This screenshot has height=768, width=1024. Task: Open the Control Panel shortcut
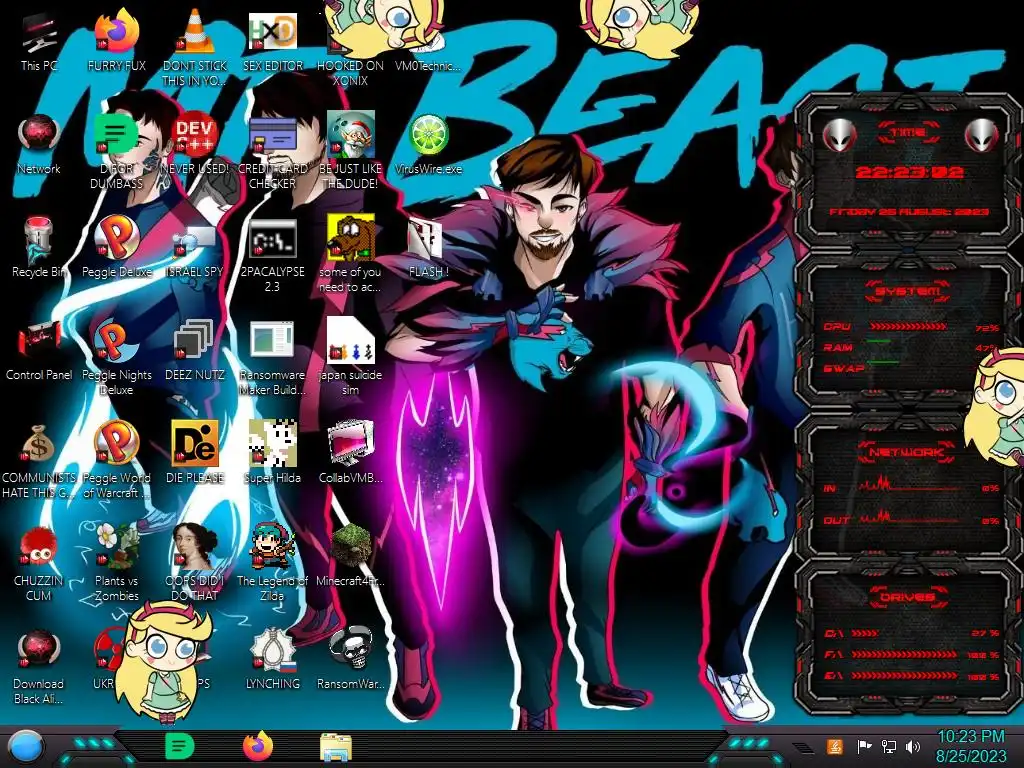coord(38,351)
